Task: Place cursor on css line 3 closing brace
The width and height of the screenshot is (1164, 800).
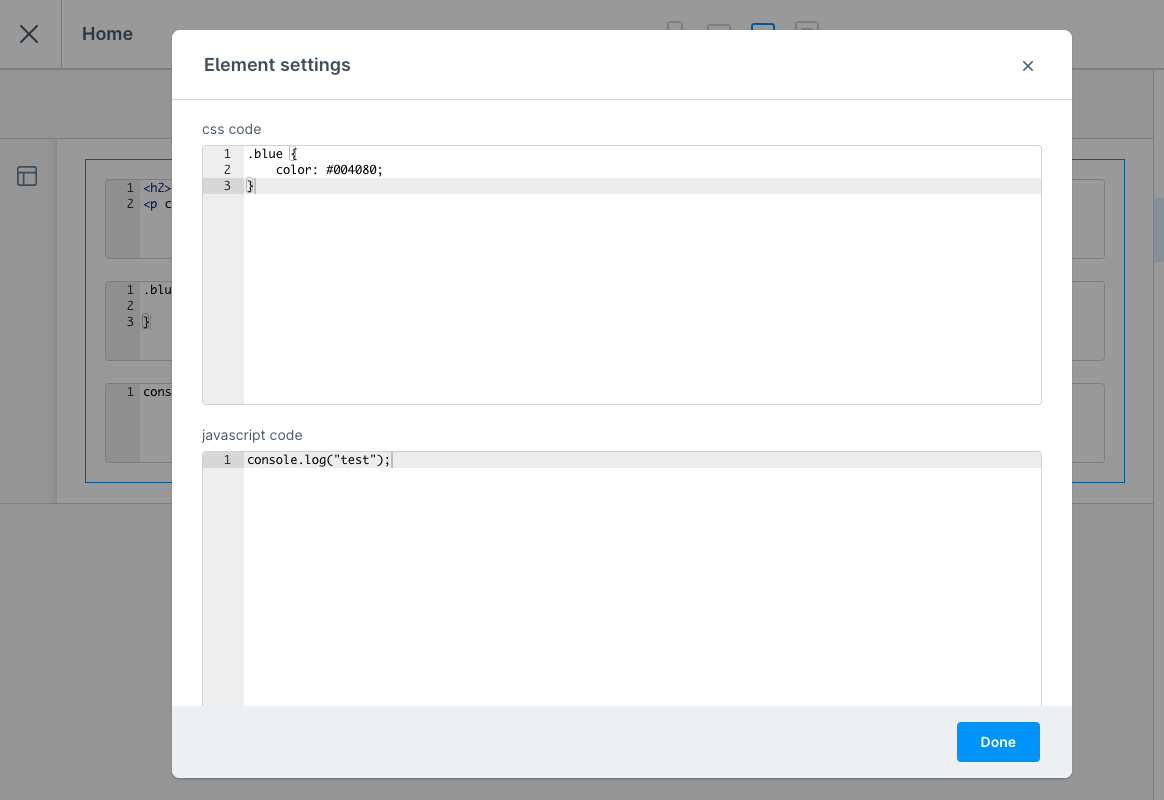Action: click(251, 186)
